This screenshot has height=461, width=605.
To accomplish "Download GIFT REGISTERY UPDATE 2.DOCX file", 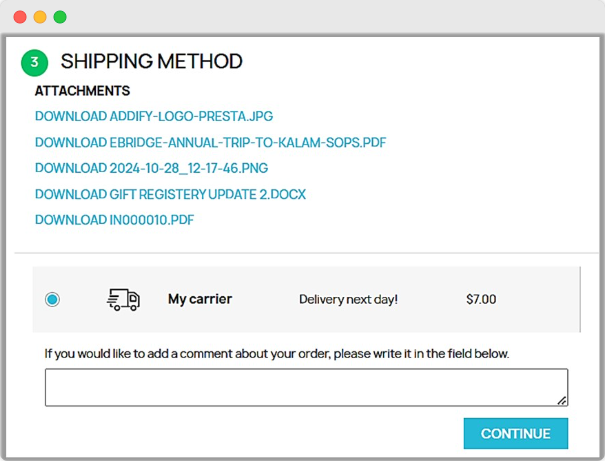I will [x=170, y=194].
